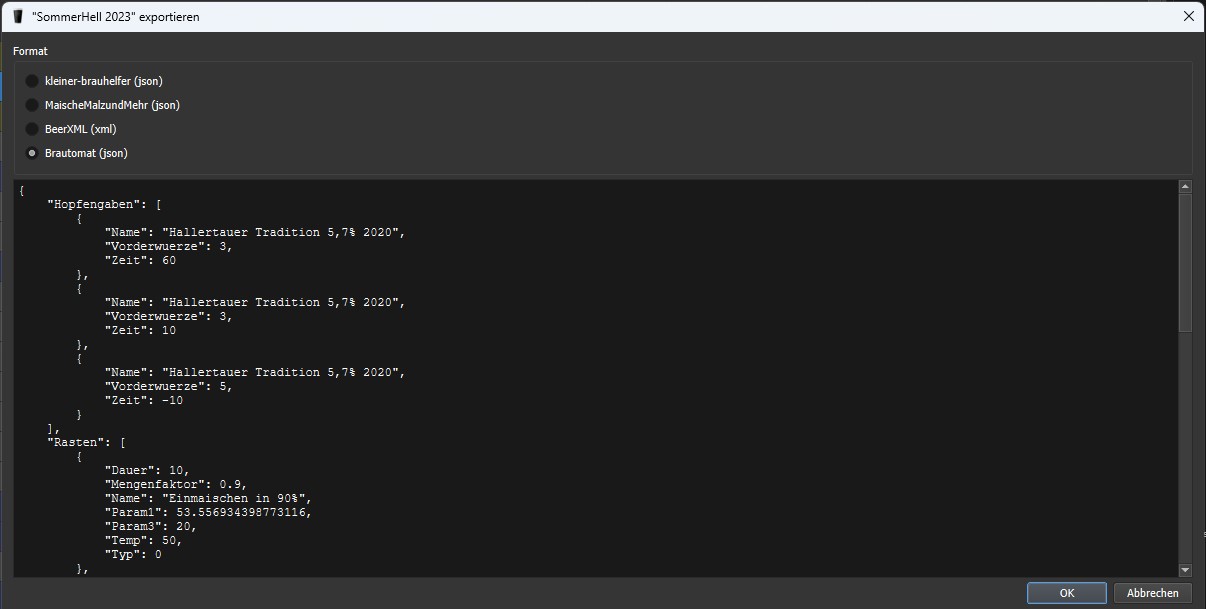1206x609 pixels.
Task: Click the vertical scrollbar thumb
Action: (1185, 262)
